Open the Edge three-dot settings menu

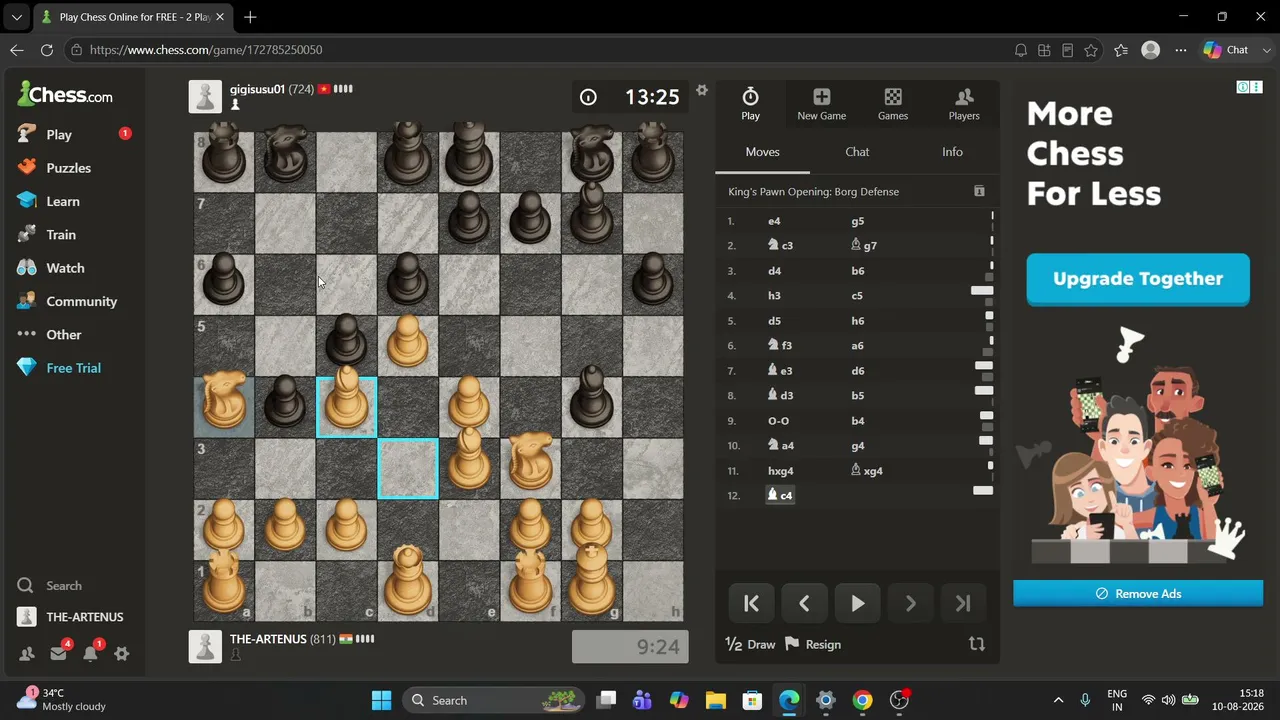click(x=1181, y=50)
